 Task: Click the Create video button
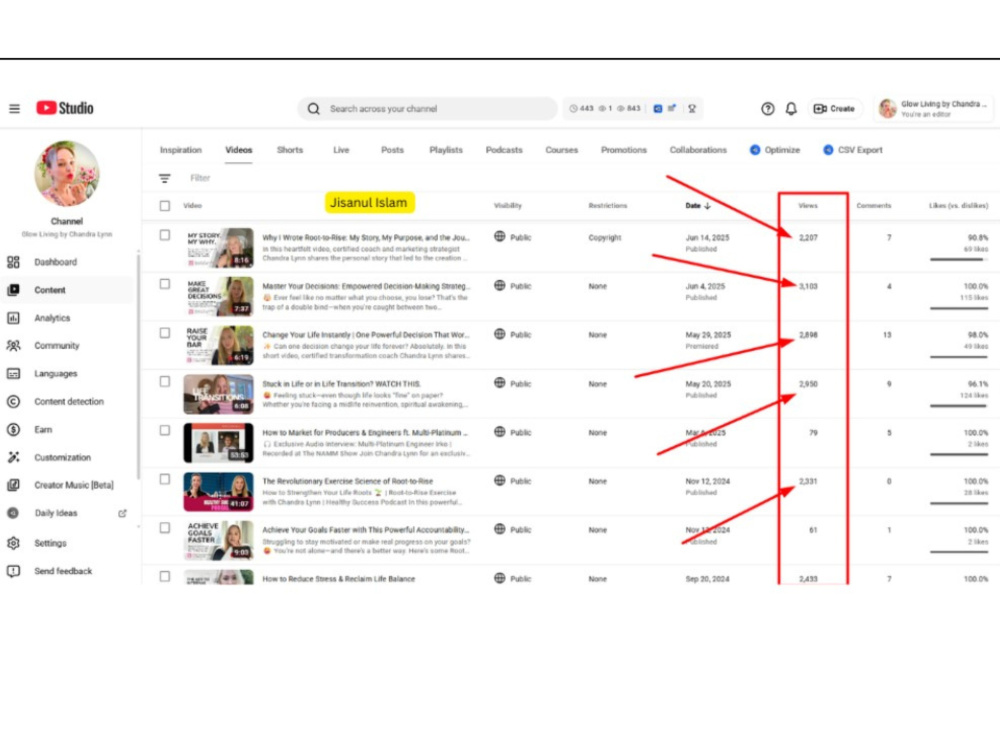tap(834, 108)
